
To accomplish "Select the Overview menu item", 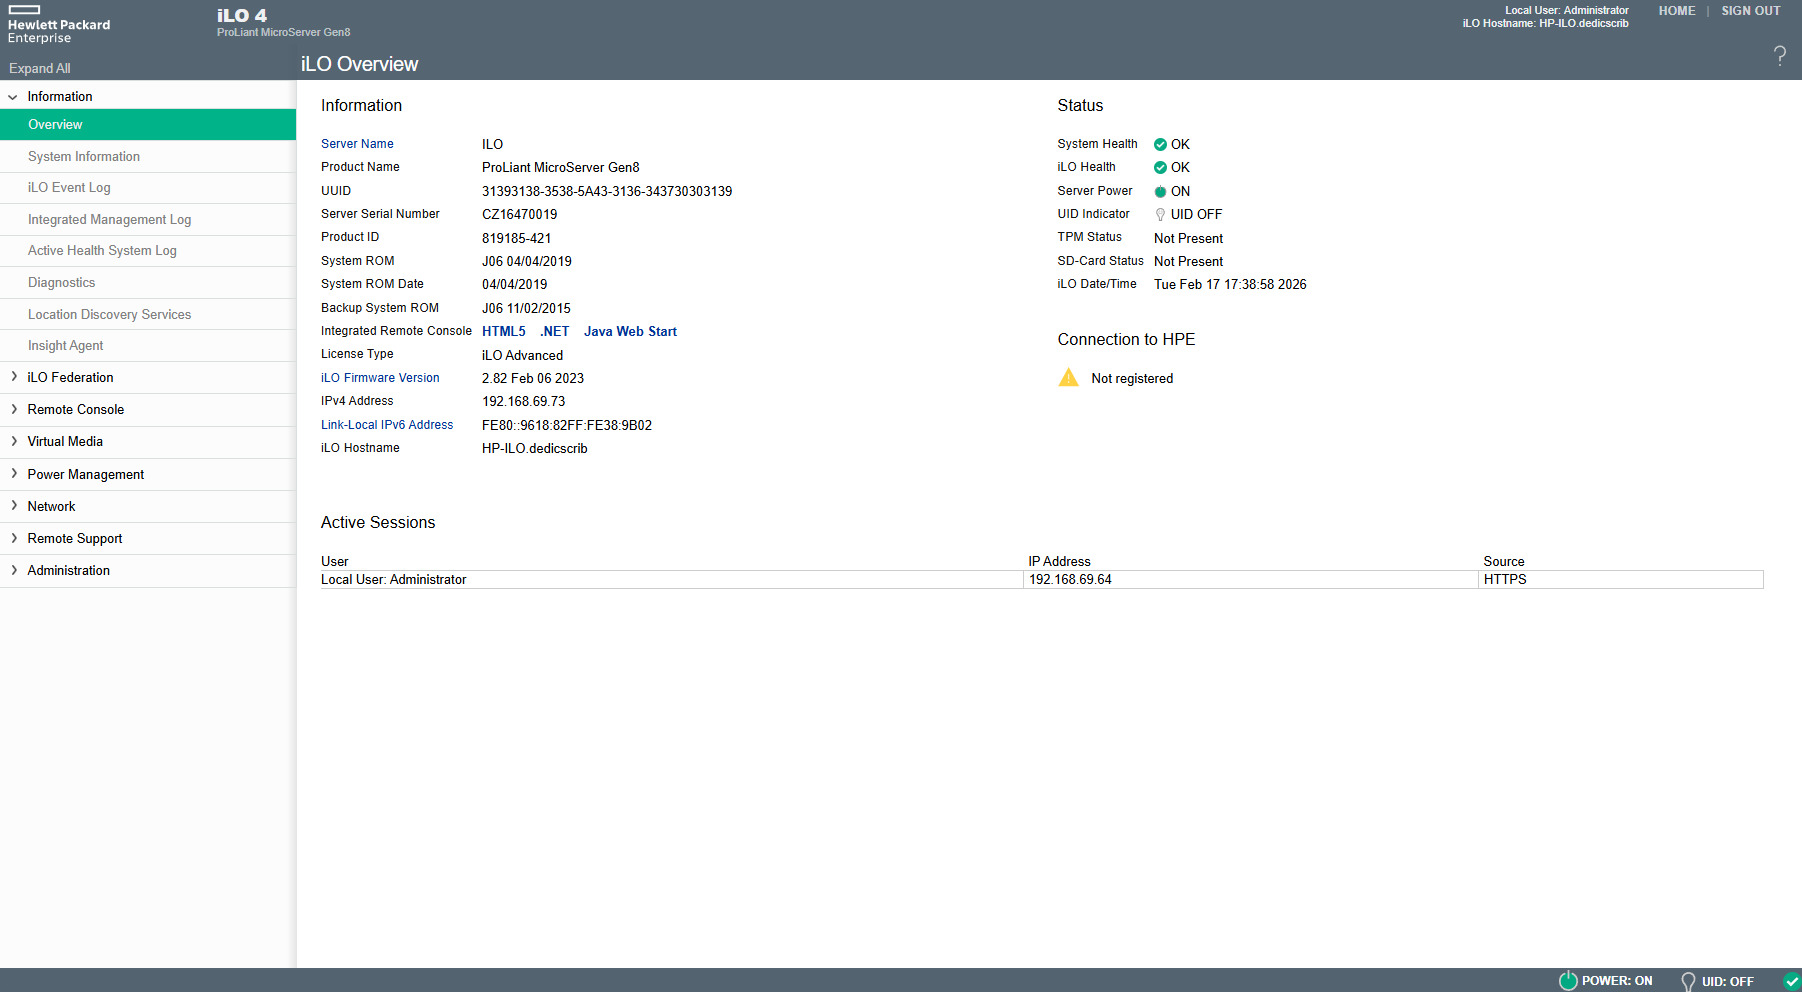I will (148, 125).
